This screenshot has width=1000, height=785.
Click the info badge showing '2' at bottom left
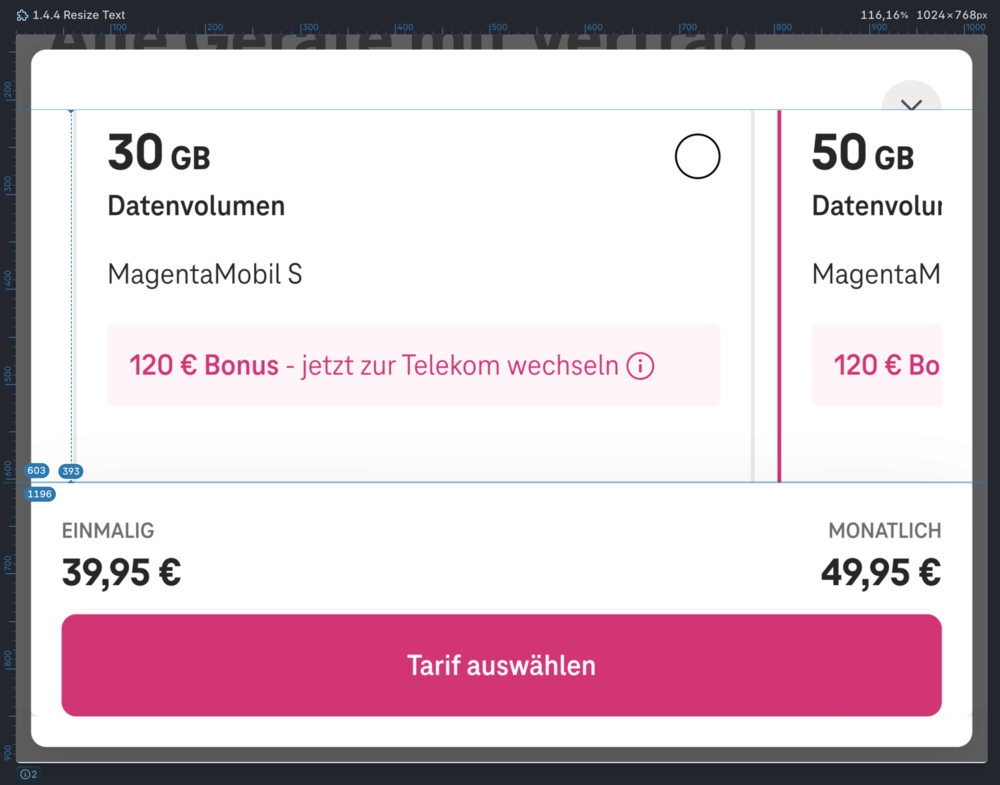(x=29, y=774)
